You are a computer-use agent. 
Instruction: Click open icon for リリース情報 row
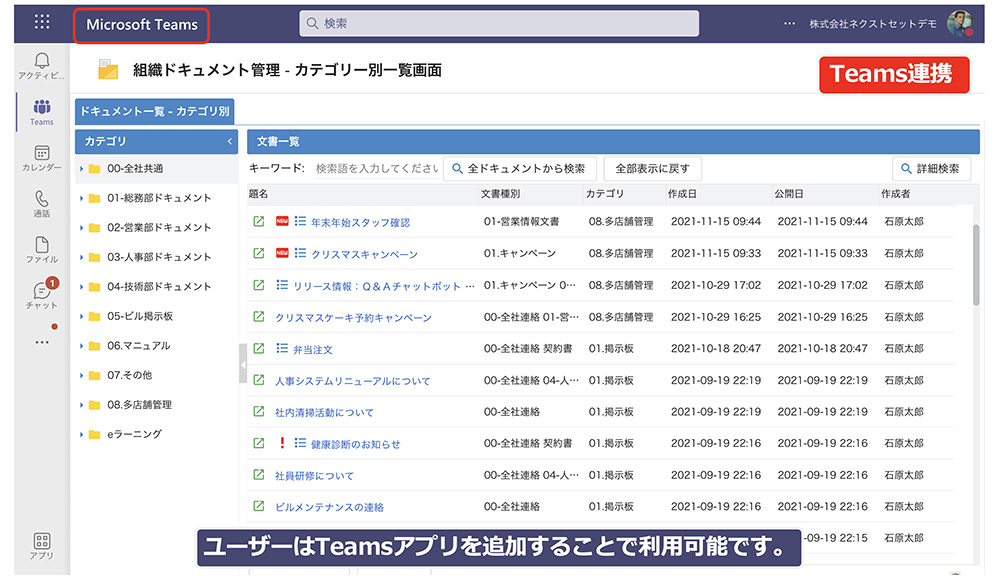(259, 285)
